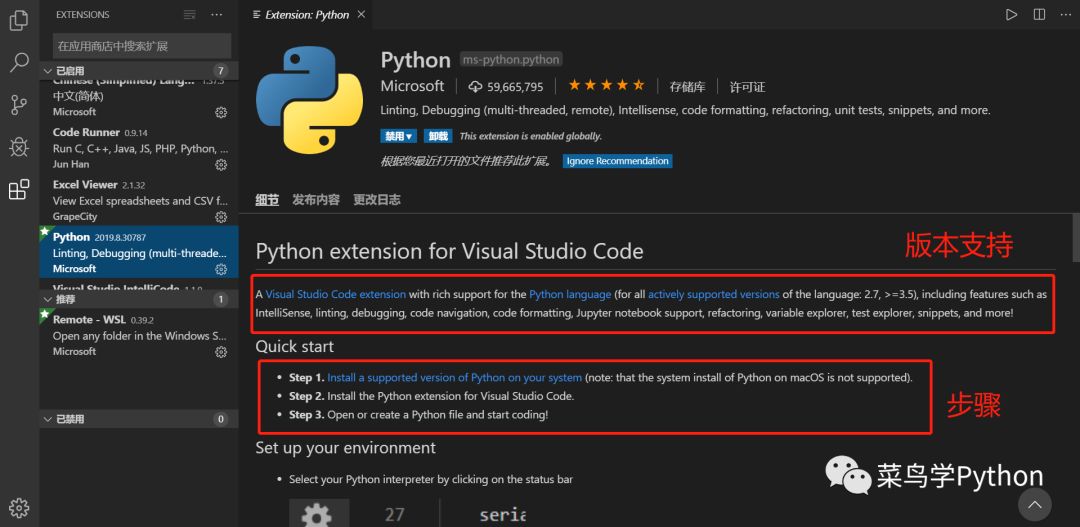Image resolution: width=1080 pixels, height=527 pixels.
Task: Click the clear extensions input list icon
Action: [189, 14]
